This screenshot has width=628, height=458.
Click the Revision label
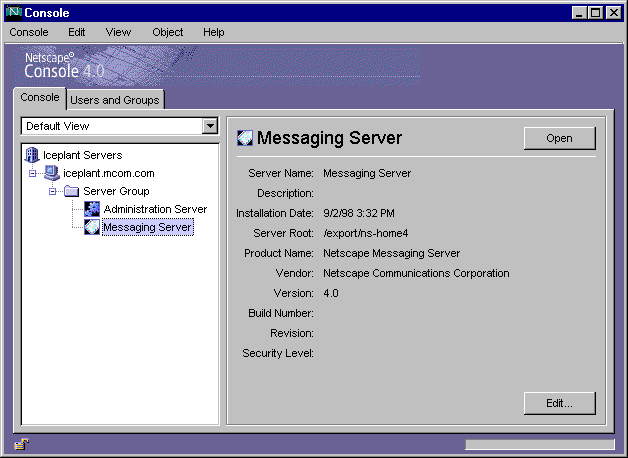(292, 333)
